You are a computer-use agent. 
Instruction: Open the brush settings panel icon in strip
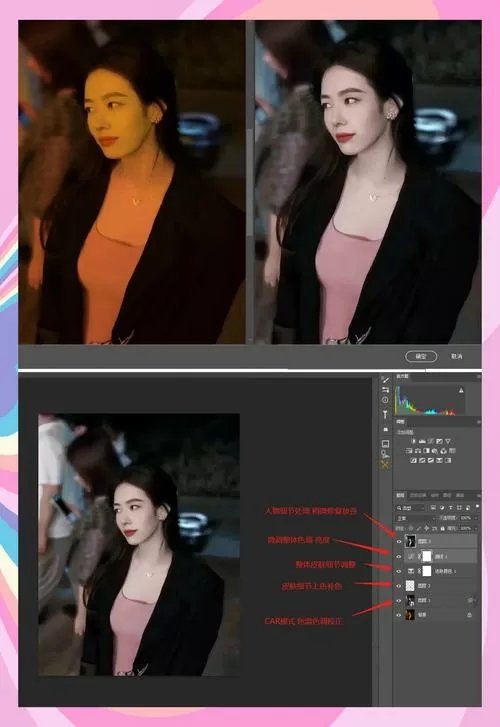pyautogui.click(x=385, y=390)
